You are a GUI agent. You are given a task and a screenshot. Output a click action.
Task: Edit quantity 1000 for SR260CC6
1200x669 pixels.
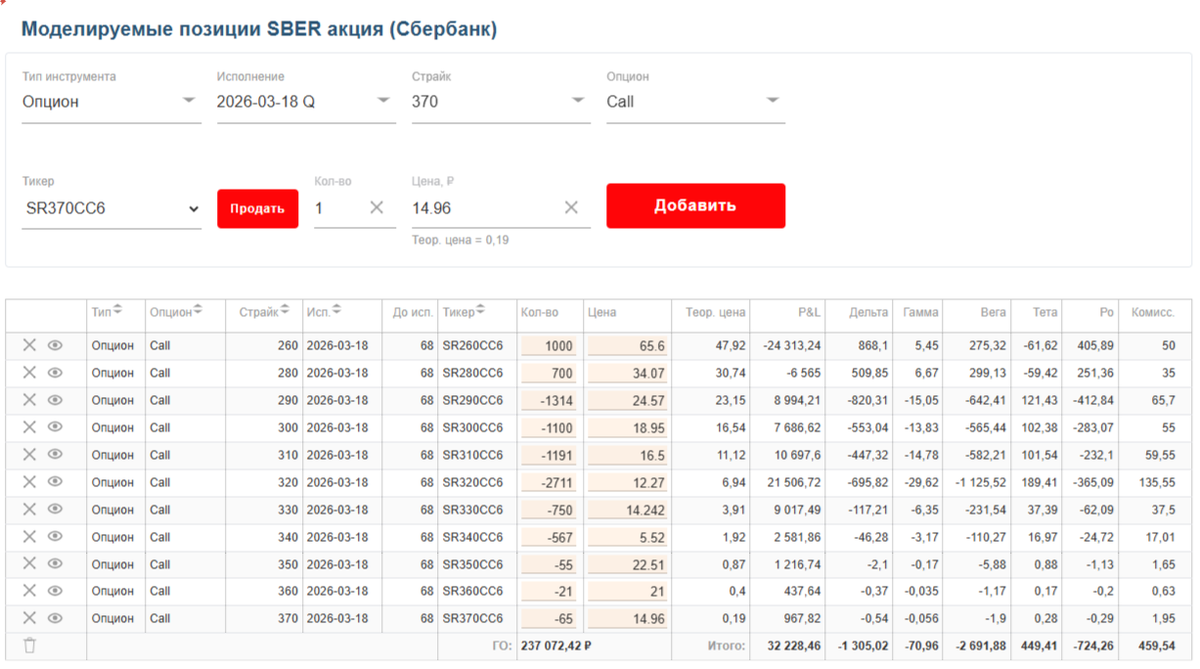click(x=549, y=345)
